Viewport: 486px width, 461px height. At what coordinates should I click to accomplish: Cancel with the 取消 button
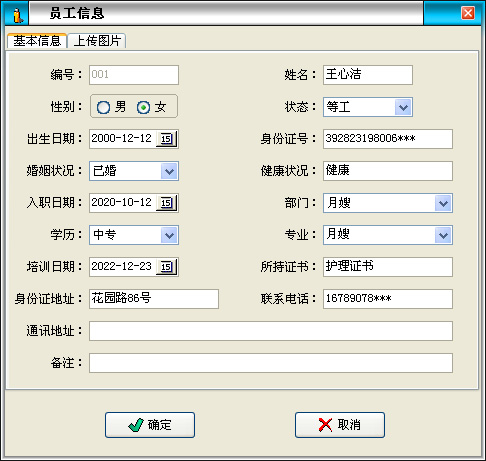[x=340, y=425]
